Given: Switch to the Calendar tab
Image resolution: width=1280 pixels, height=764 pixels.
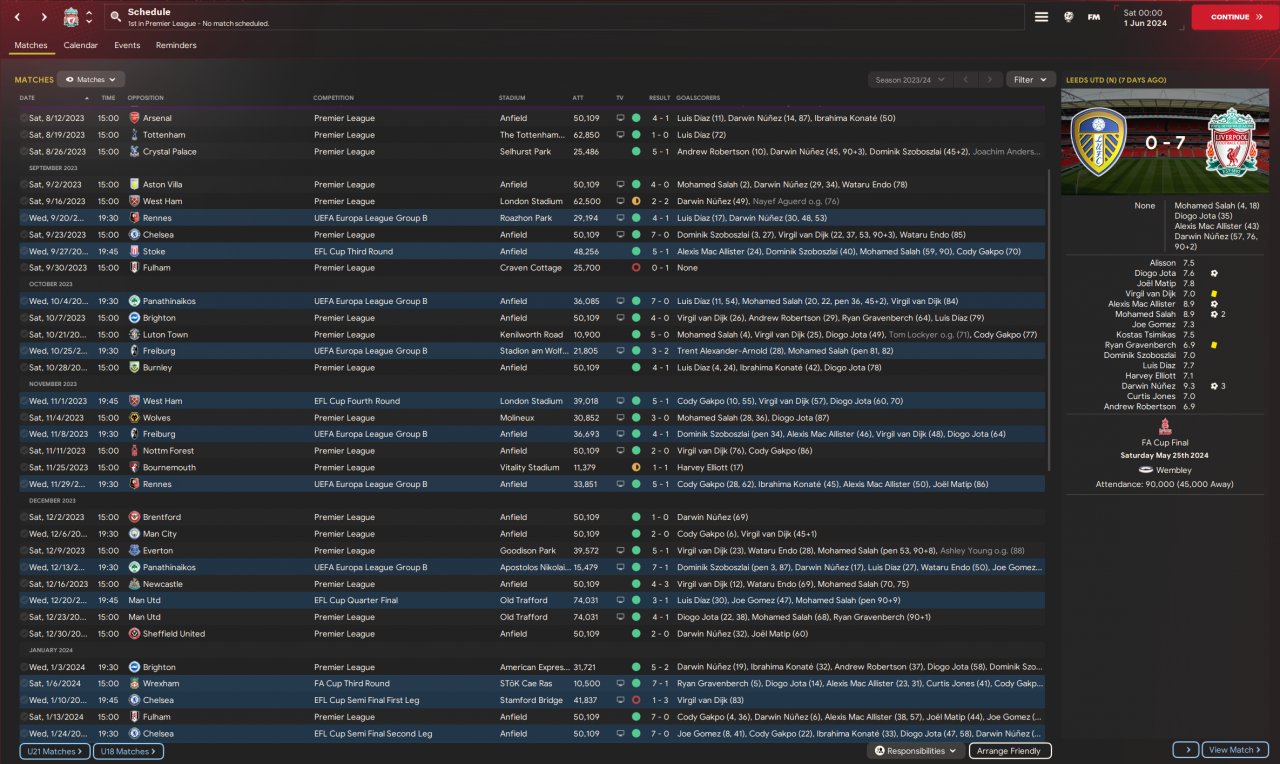Looking at the screenshot, I should pos(81,45).
